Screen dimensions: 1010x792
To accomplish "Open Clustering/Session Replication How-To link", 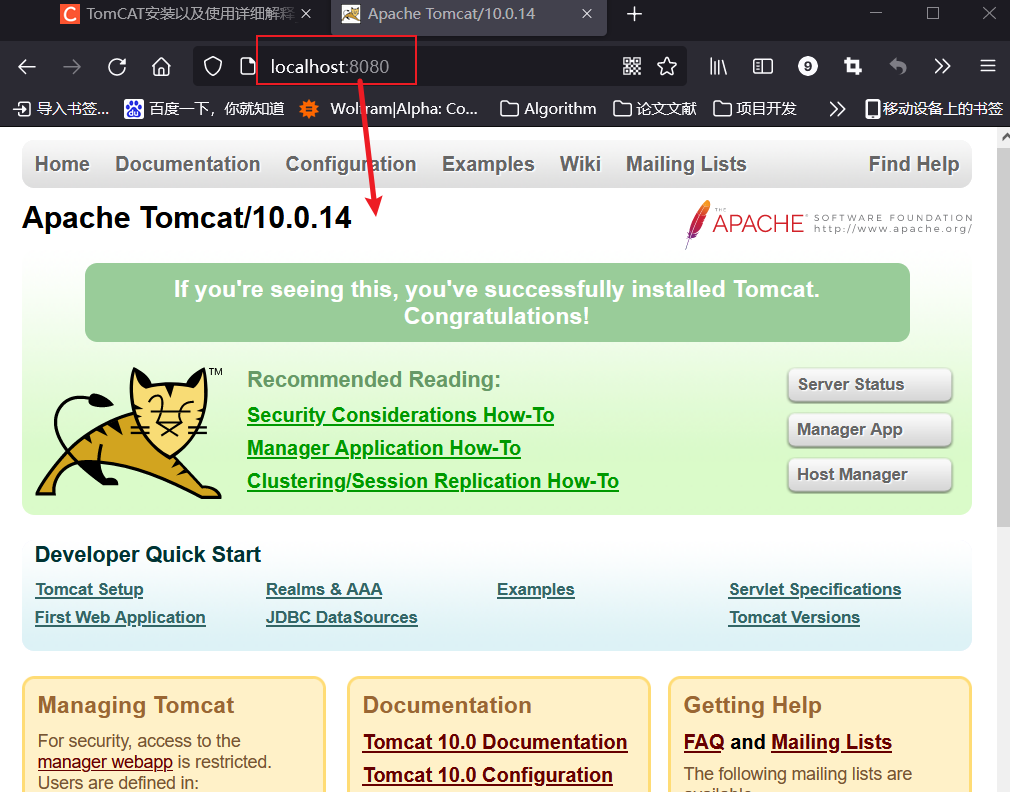I will tap(433, 481).
